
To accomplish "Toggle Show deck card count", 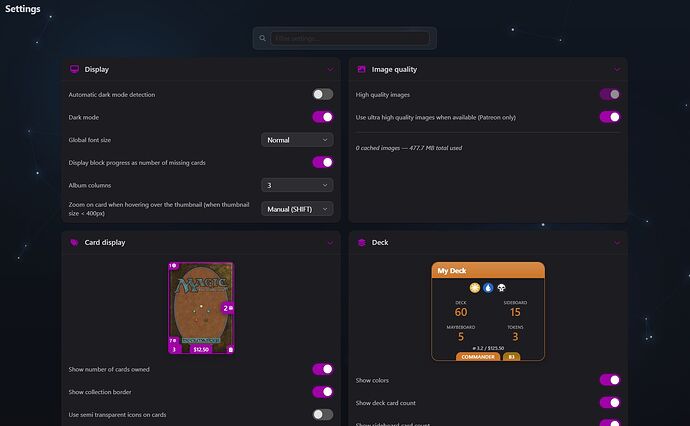I will 610,403.
